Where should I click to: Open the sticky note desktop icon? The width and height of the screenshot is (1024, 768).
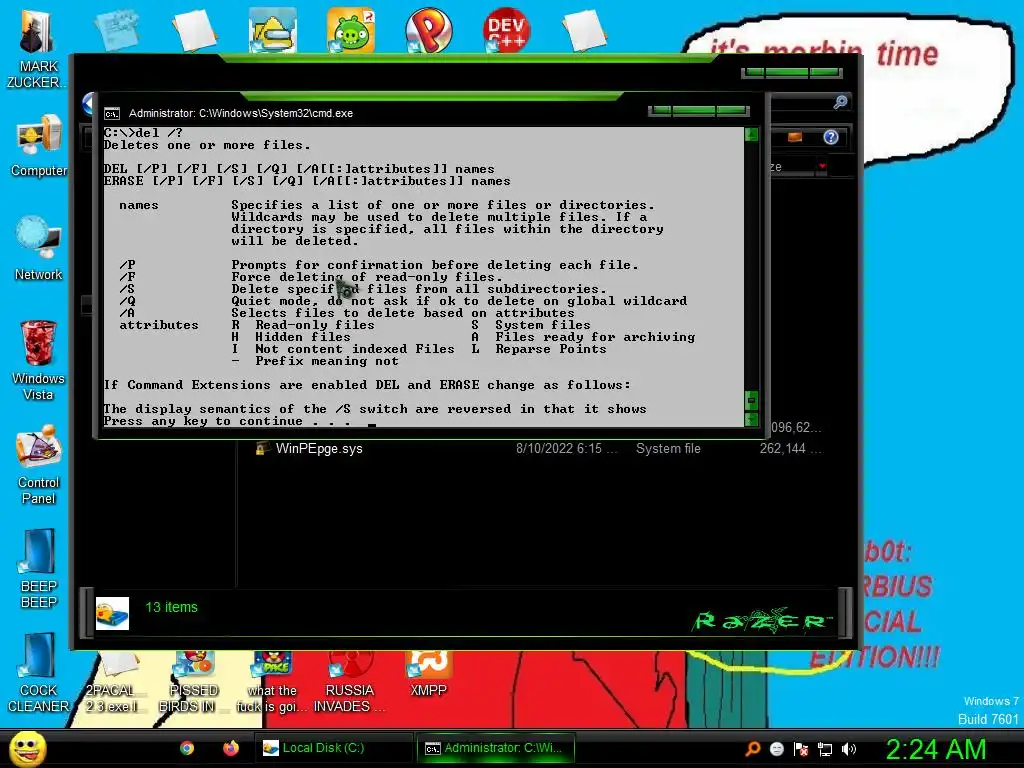pos(117,30)
